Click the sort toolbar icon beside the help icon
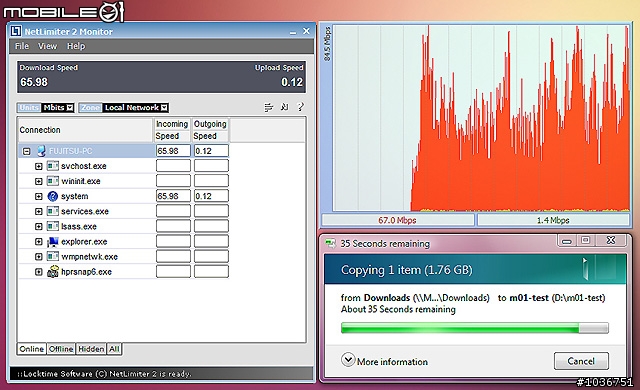This screenshot has height=390, width=640. (x=284, y=107)
